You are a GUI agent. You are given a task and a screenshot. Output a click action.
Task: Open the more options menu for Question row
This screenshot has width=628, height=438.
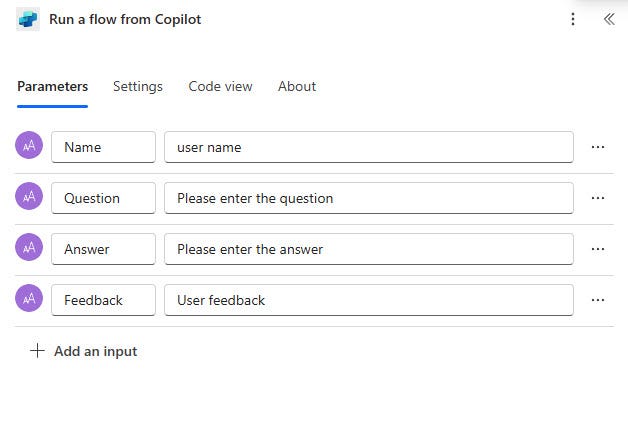click(x=598, y=198)
